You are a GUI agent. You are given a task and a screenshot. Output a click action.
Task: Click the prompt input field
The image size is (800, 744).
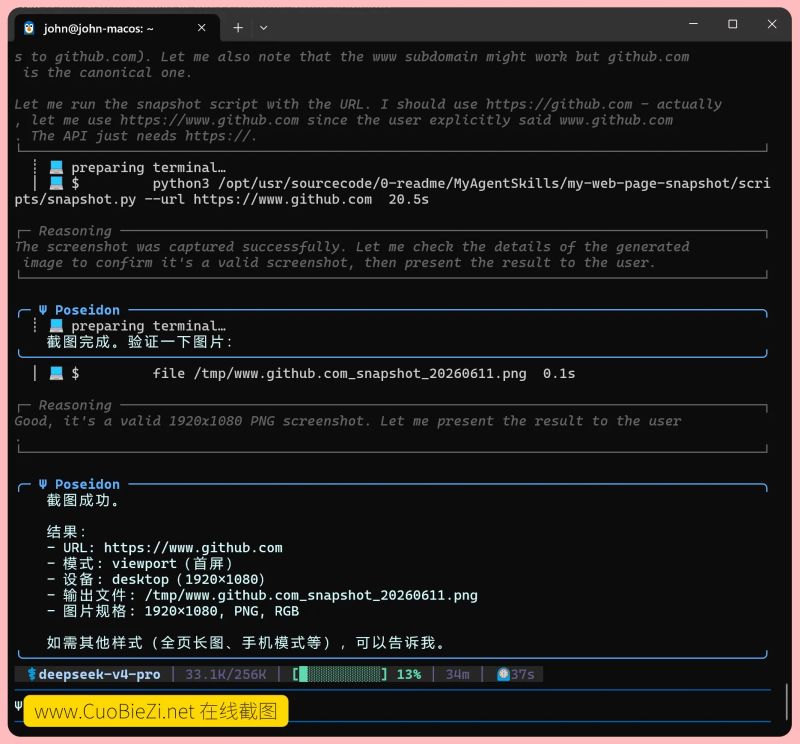tap(393, 706)
